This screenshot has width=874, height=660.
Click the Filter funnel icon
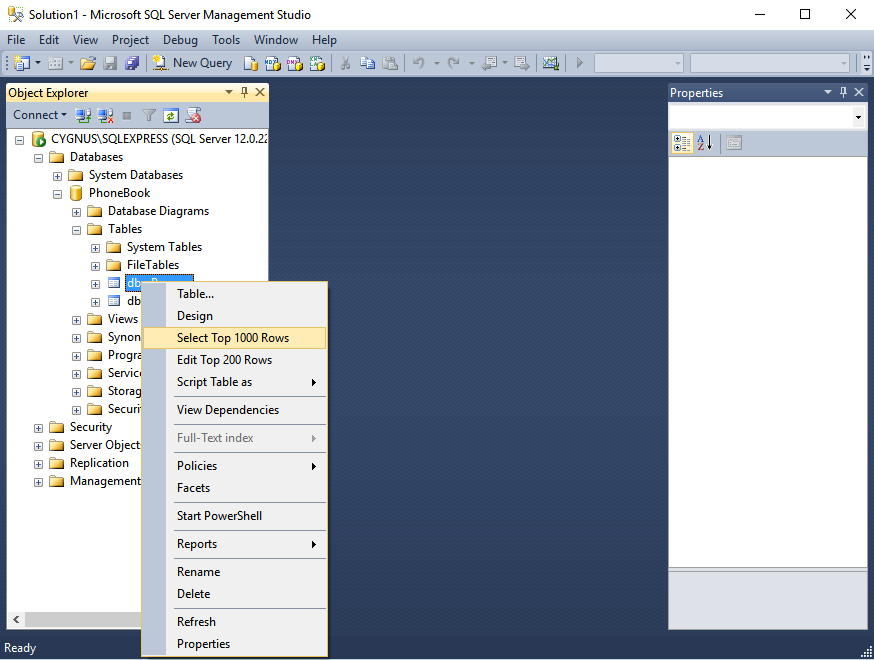coord(149,115)
